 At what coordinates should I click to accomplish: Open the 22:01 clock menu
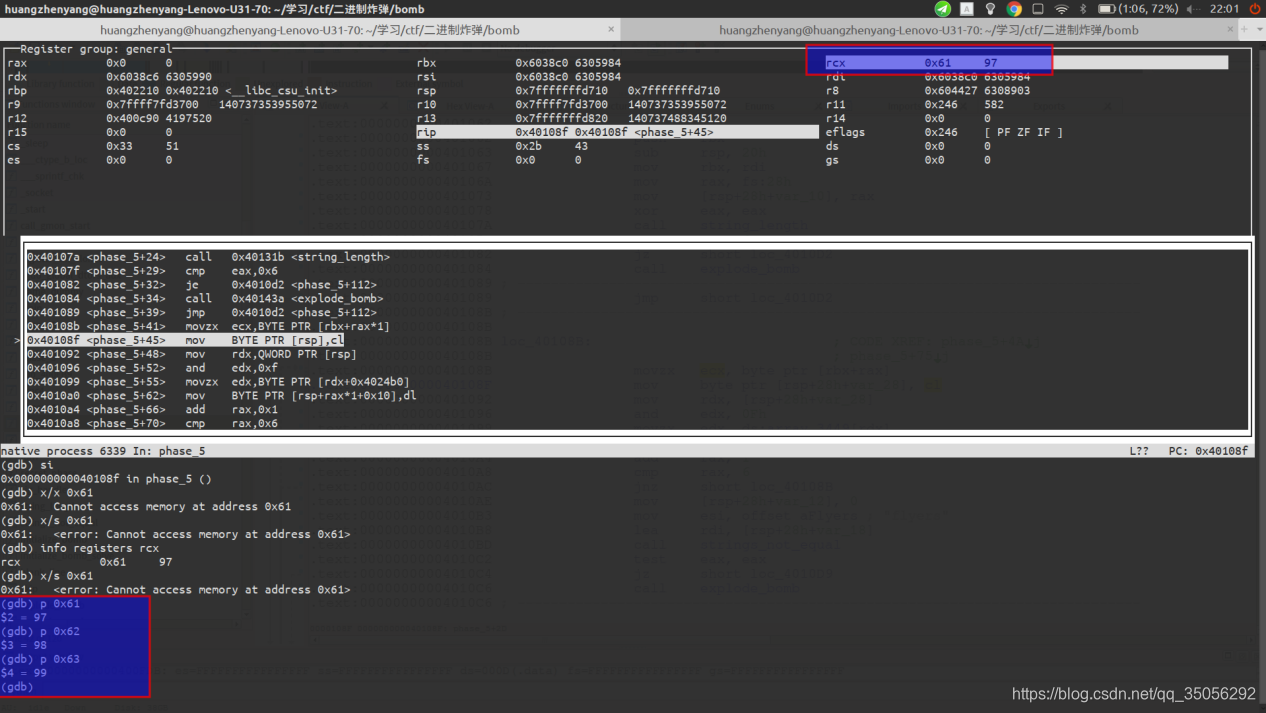[1224, 9]
